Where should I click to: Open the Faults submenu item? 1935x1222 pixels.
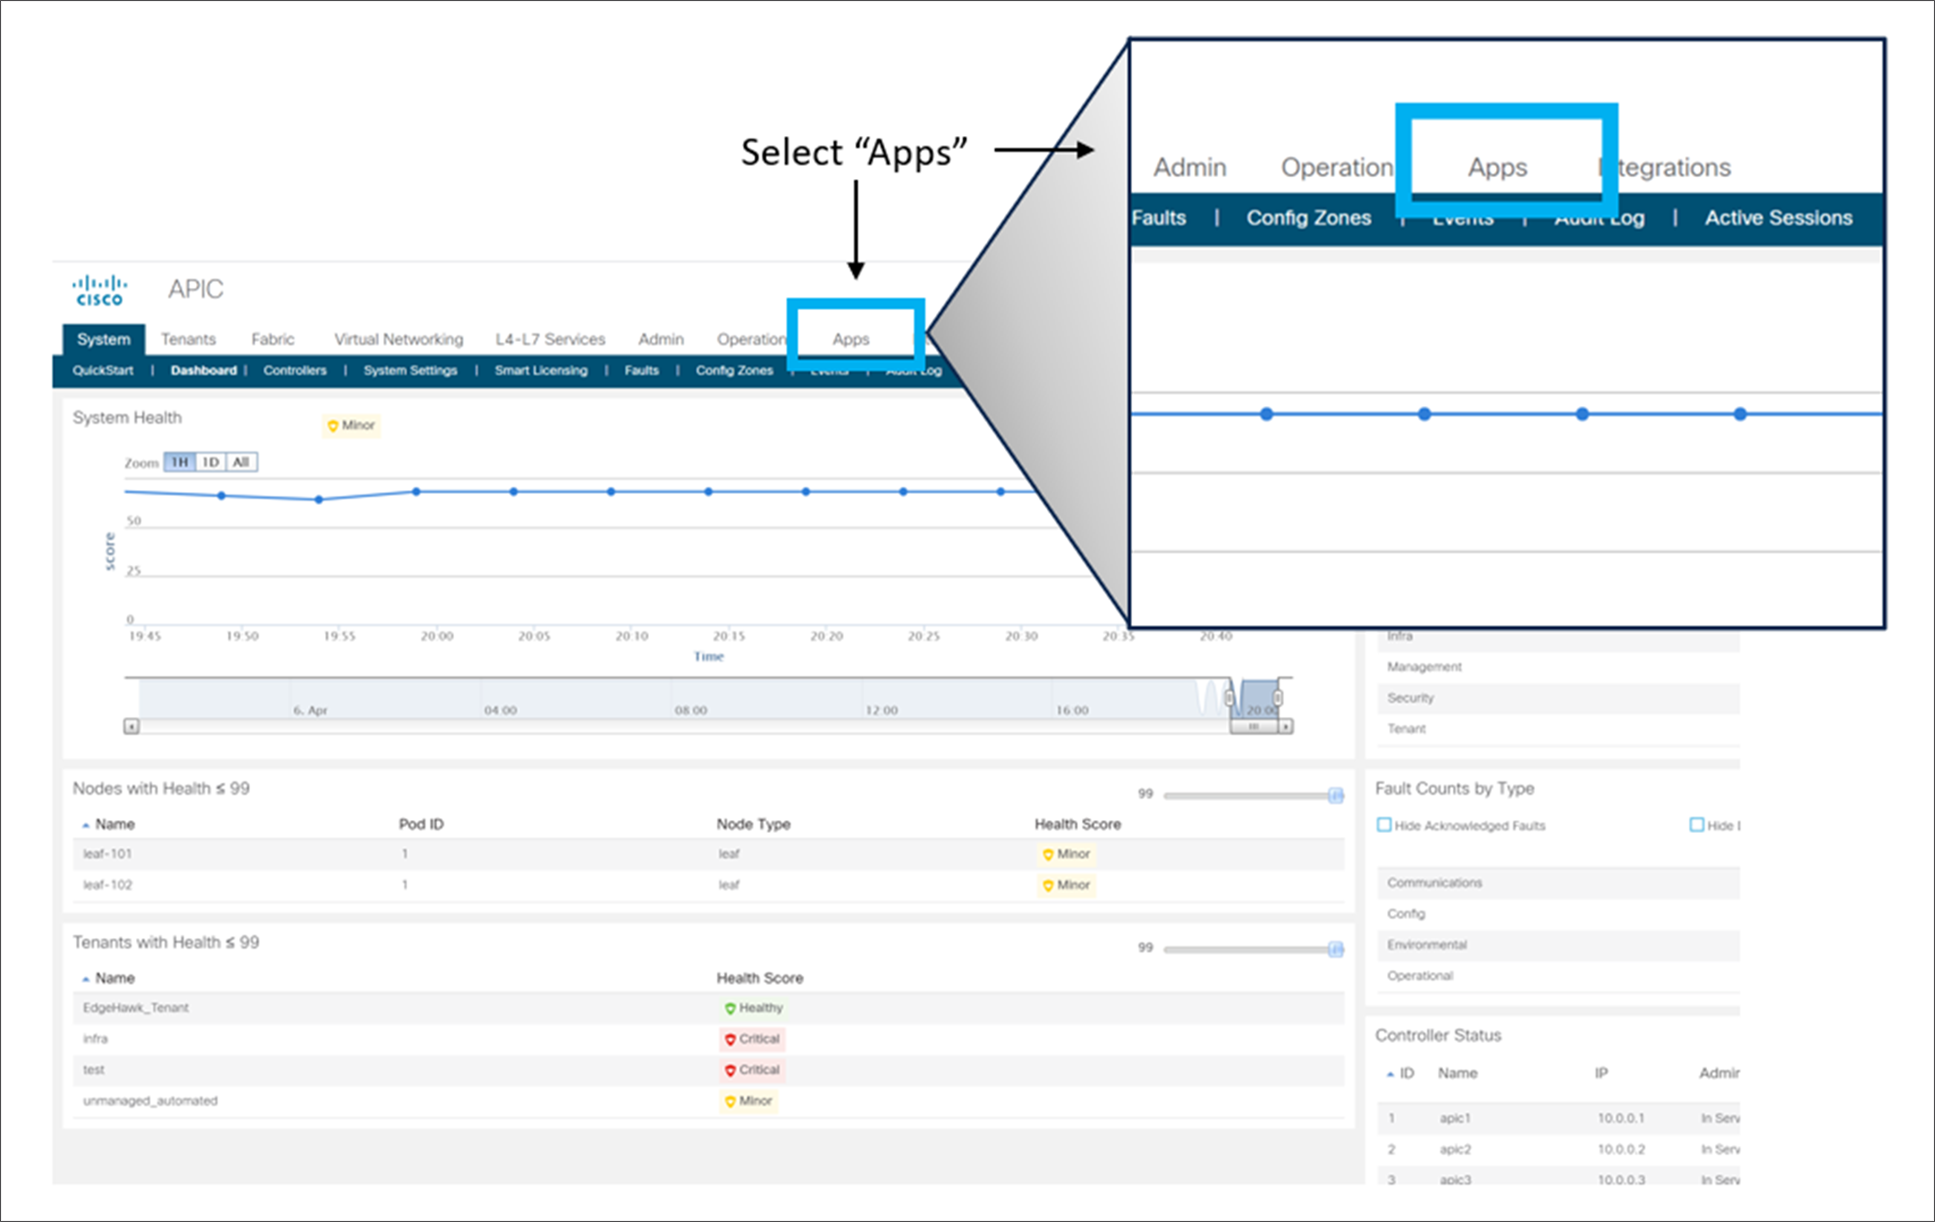[x=642, y=370]
